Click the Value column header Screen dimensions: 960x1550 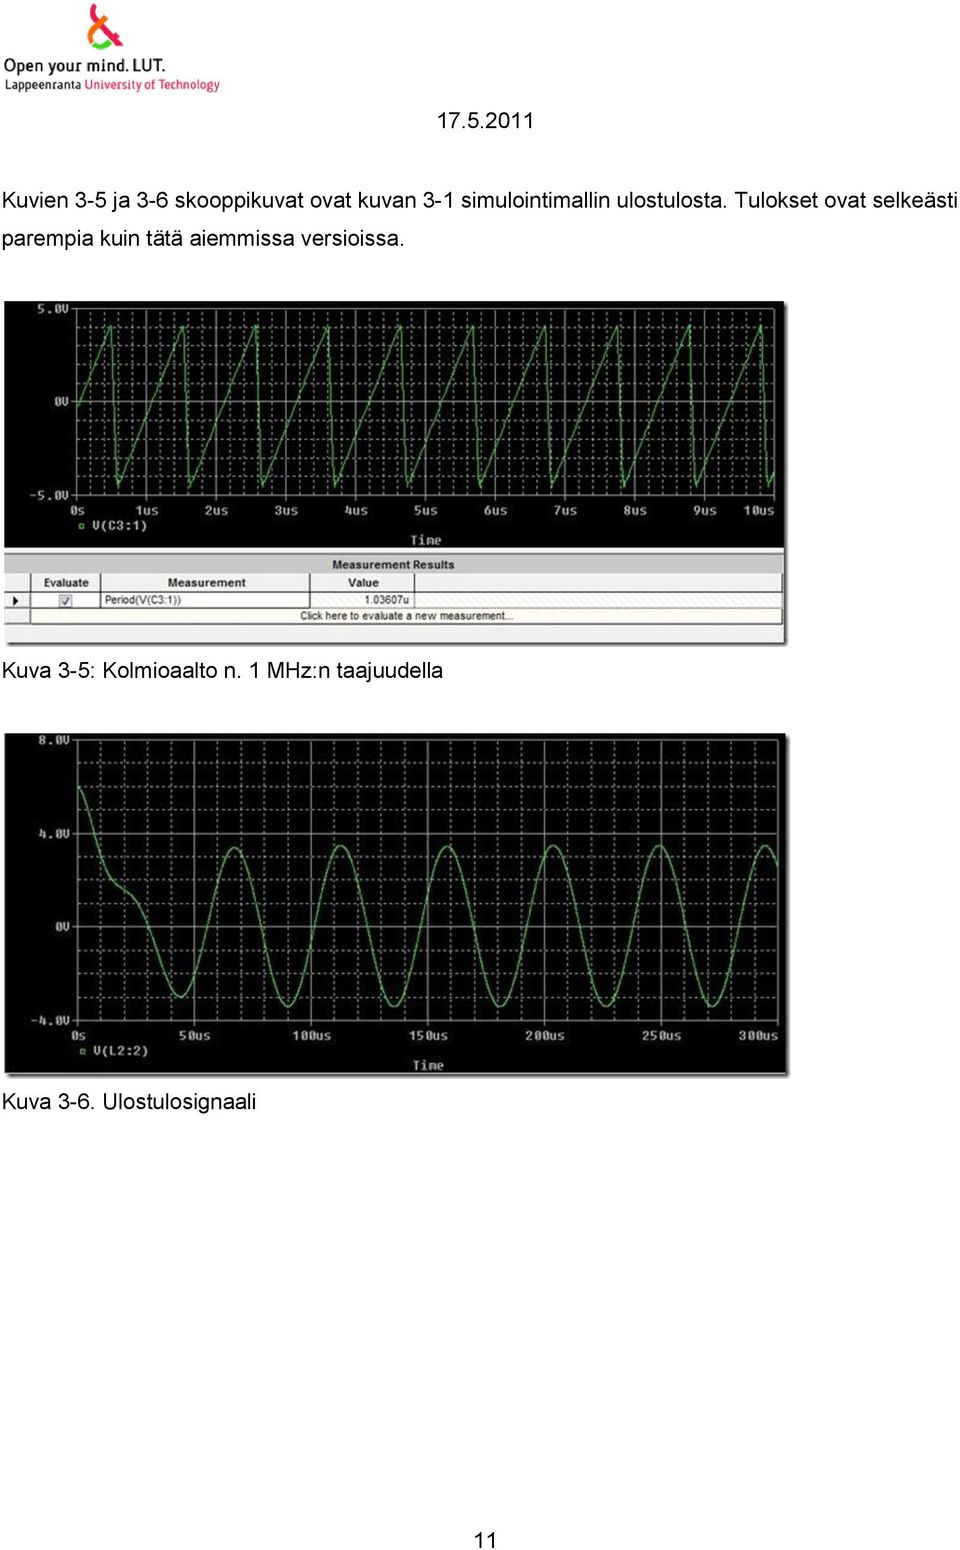[x=363, y=583]
